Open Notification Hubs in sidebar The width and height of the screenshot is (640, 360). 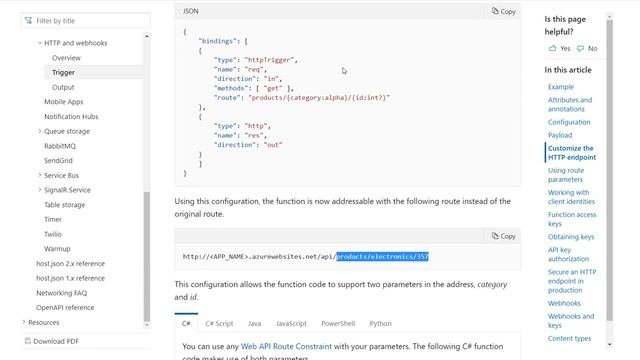[71, 116]
